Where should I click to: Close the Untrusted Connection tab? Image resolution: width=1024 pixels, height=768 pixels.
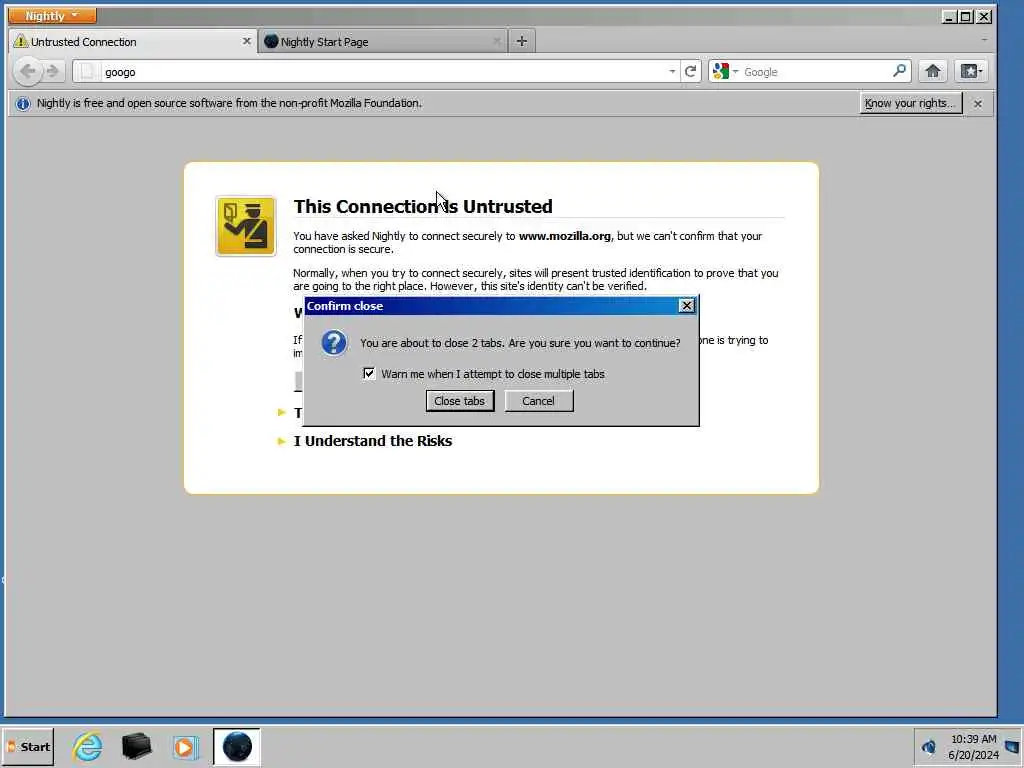(246, 41)
